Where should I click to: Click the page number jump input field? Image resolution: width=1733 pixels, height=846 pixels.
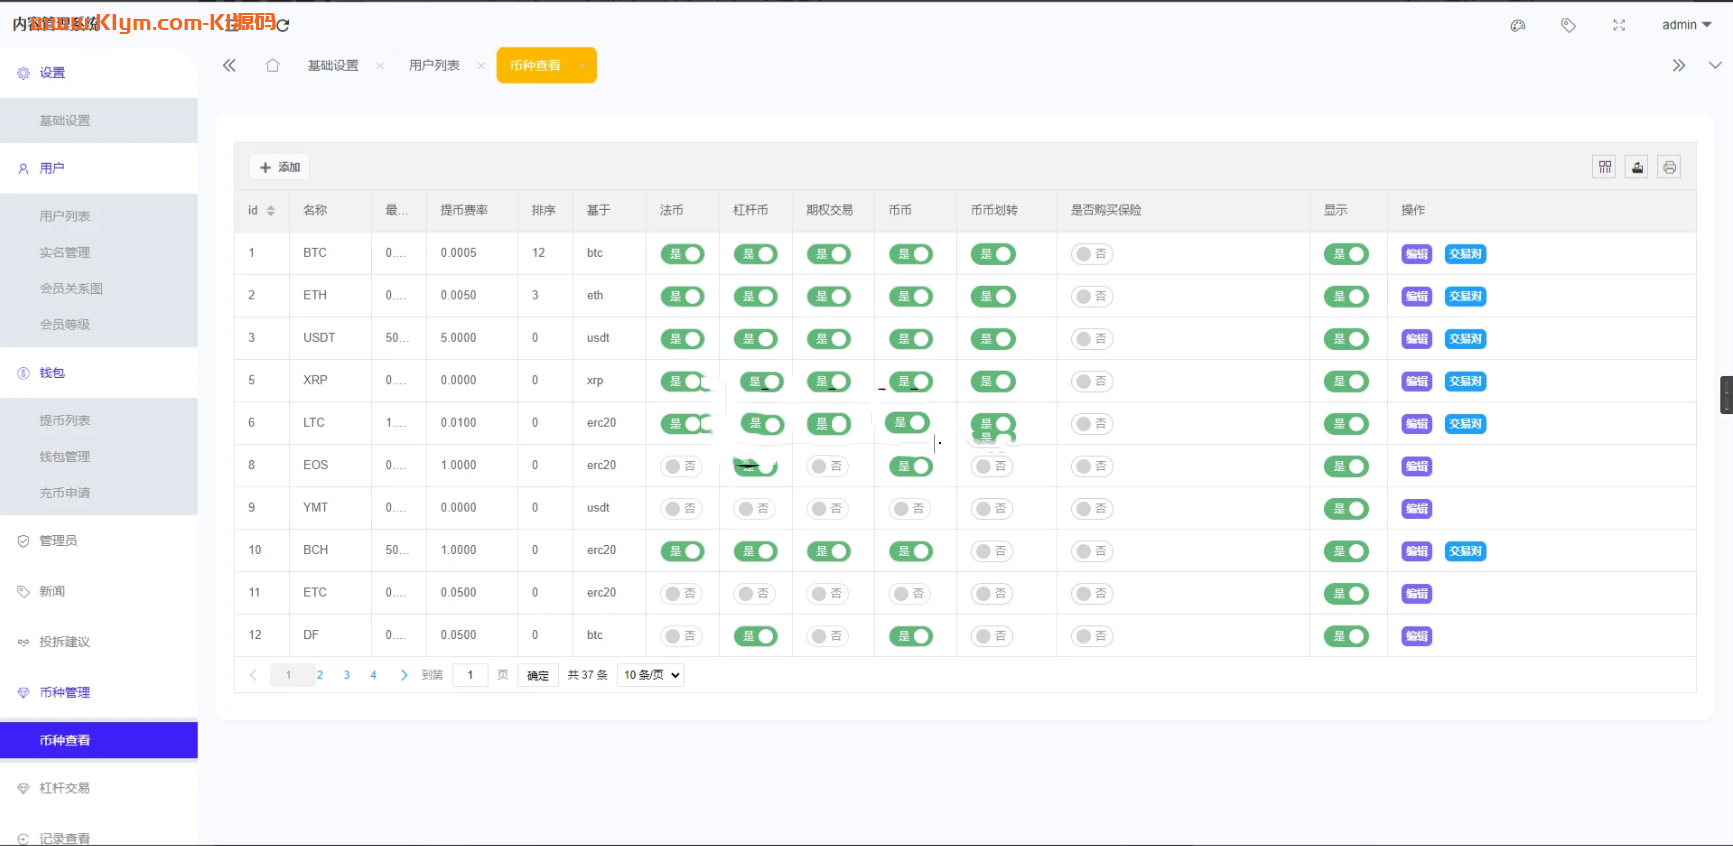(x=470, y=675)
